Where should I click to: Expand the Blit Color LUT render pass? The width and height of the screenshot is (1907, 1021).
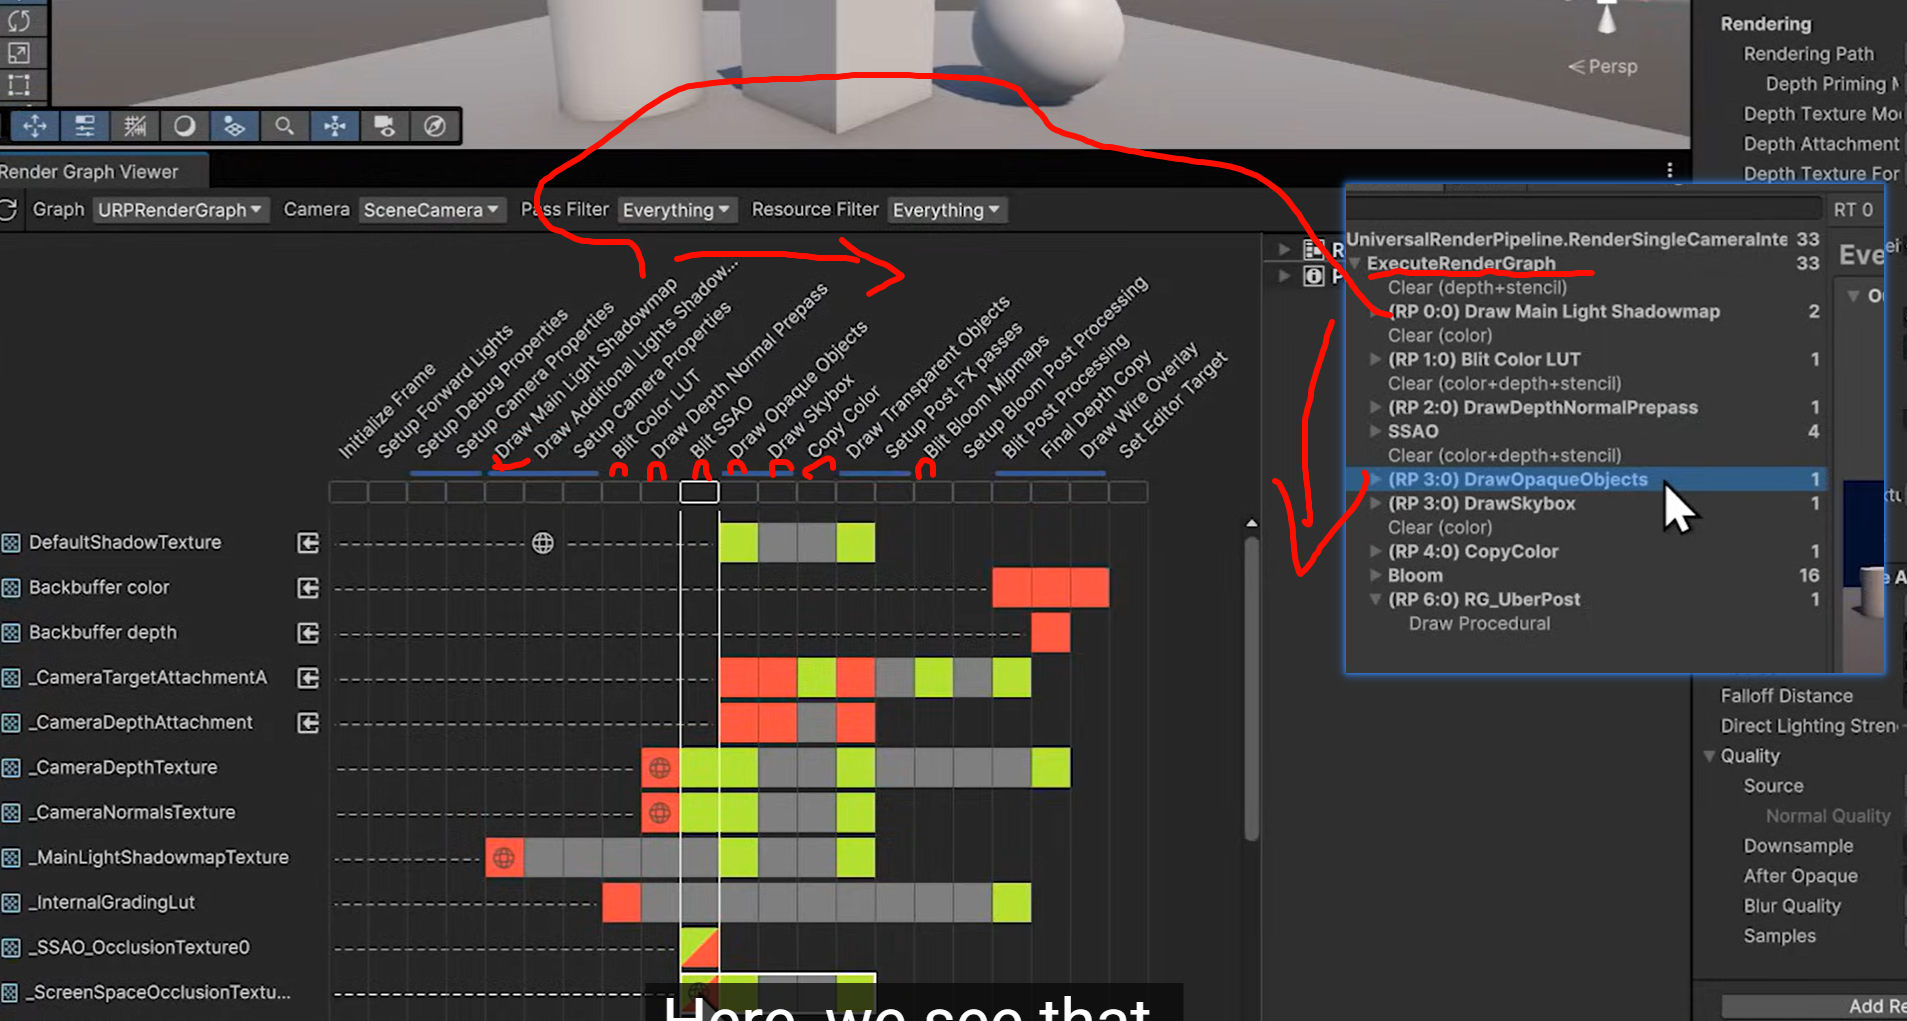pos(1376,359)
